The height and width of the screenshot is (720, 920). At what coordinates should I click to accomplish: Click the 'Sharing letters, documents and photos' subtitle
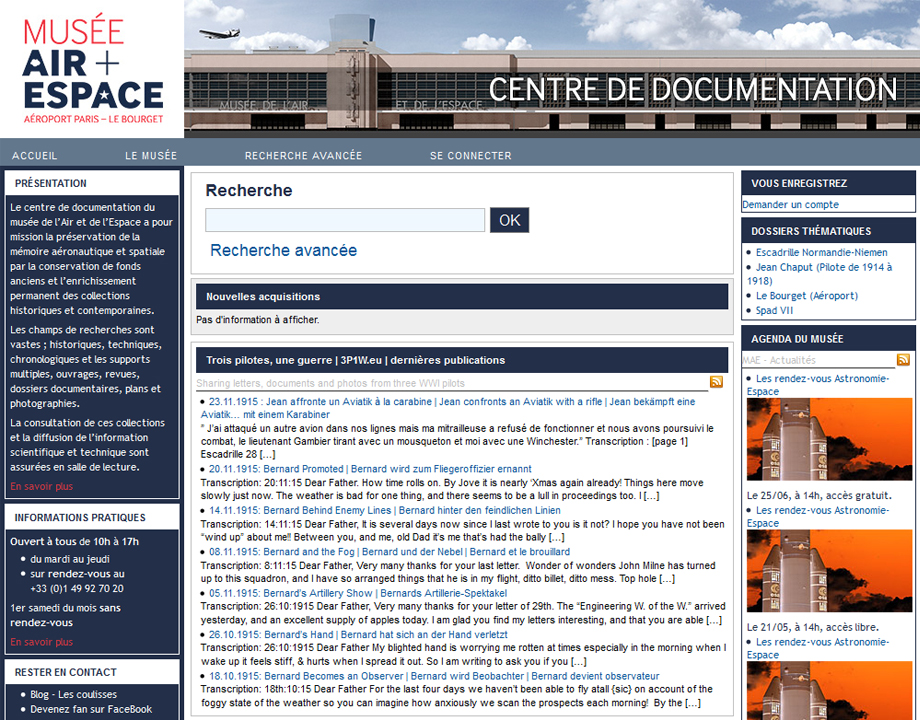330,383
